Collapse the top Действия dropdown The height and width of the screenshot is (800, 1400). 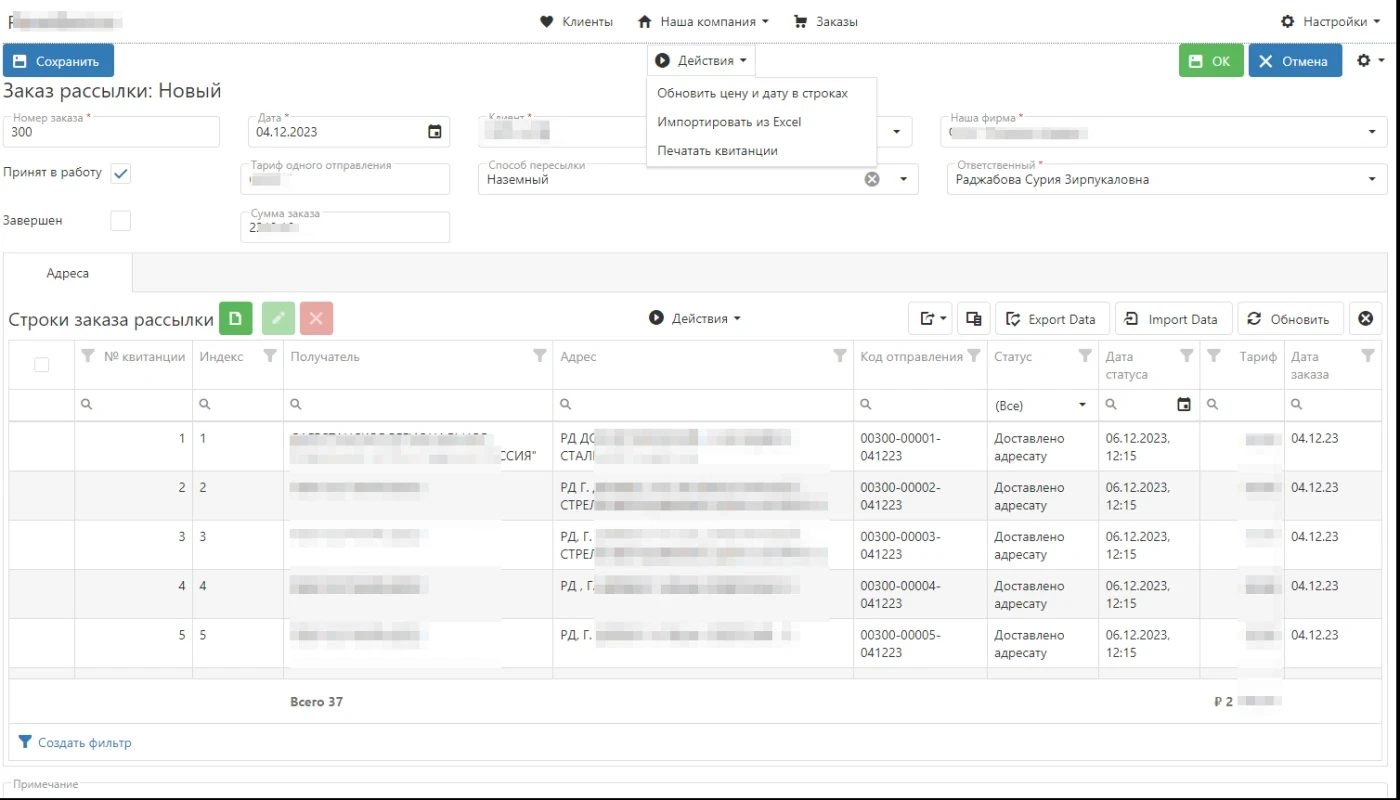pyautogui.click(x=701, y=61)
